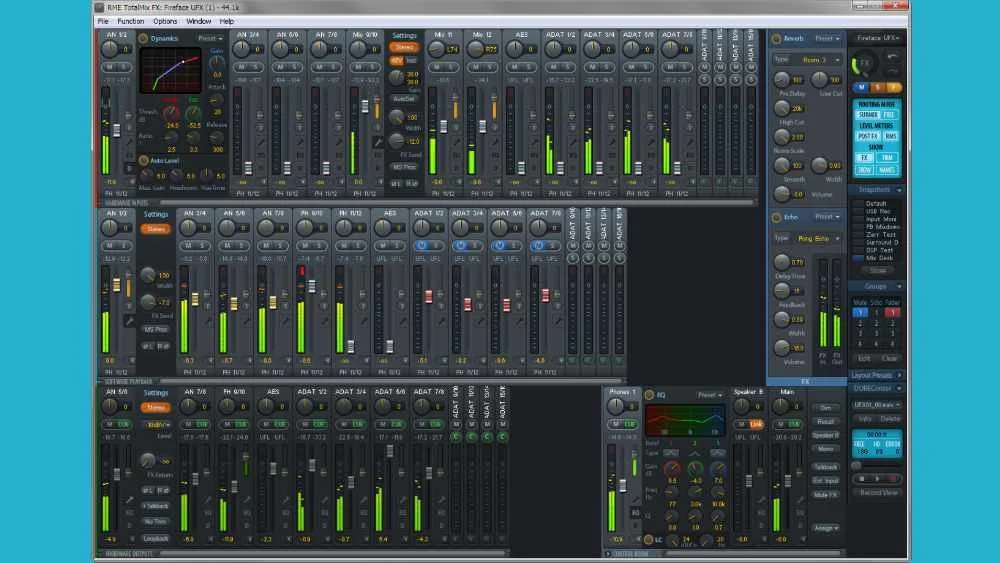Open the File menu
The image size is (1000, 563).
click(103, 21)
